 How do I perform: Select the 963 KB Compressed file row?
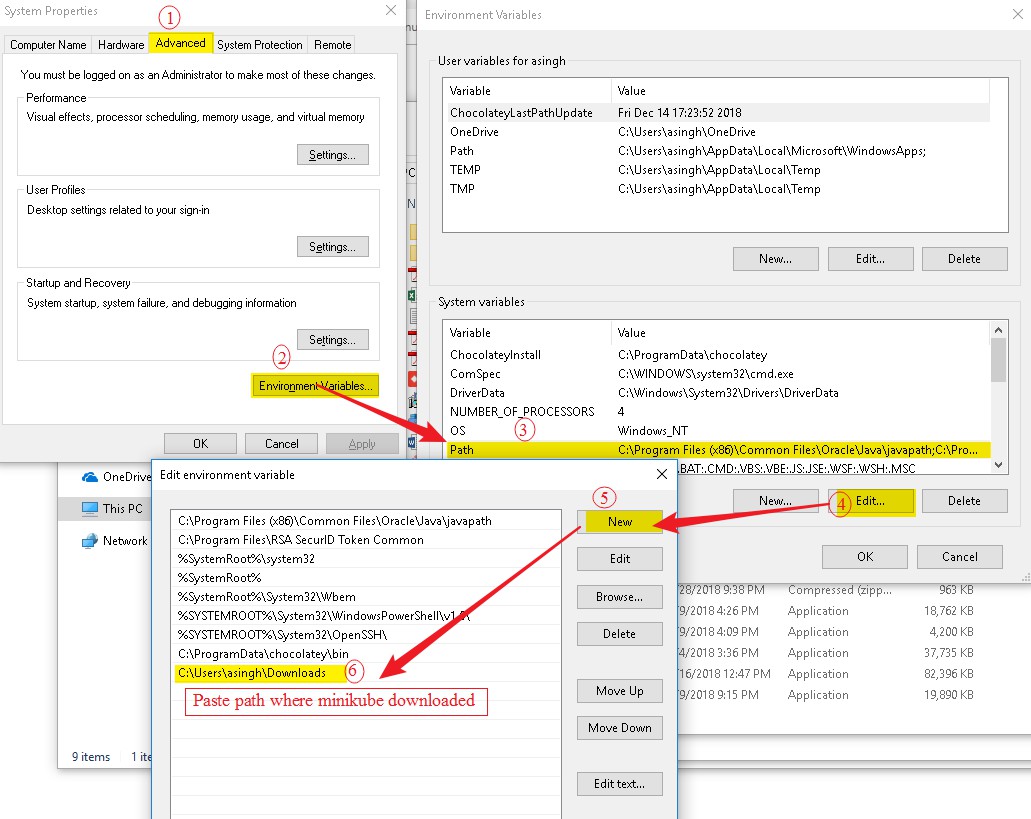[827, 590]
